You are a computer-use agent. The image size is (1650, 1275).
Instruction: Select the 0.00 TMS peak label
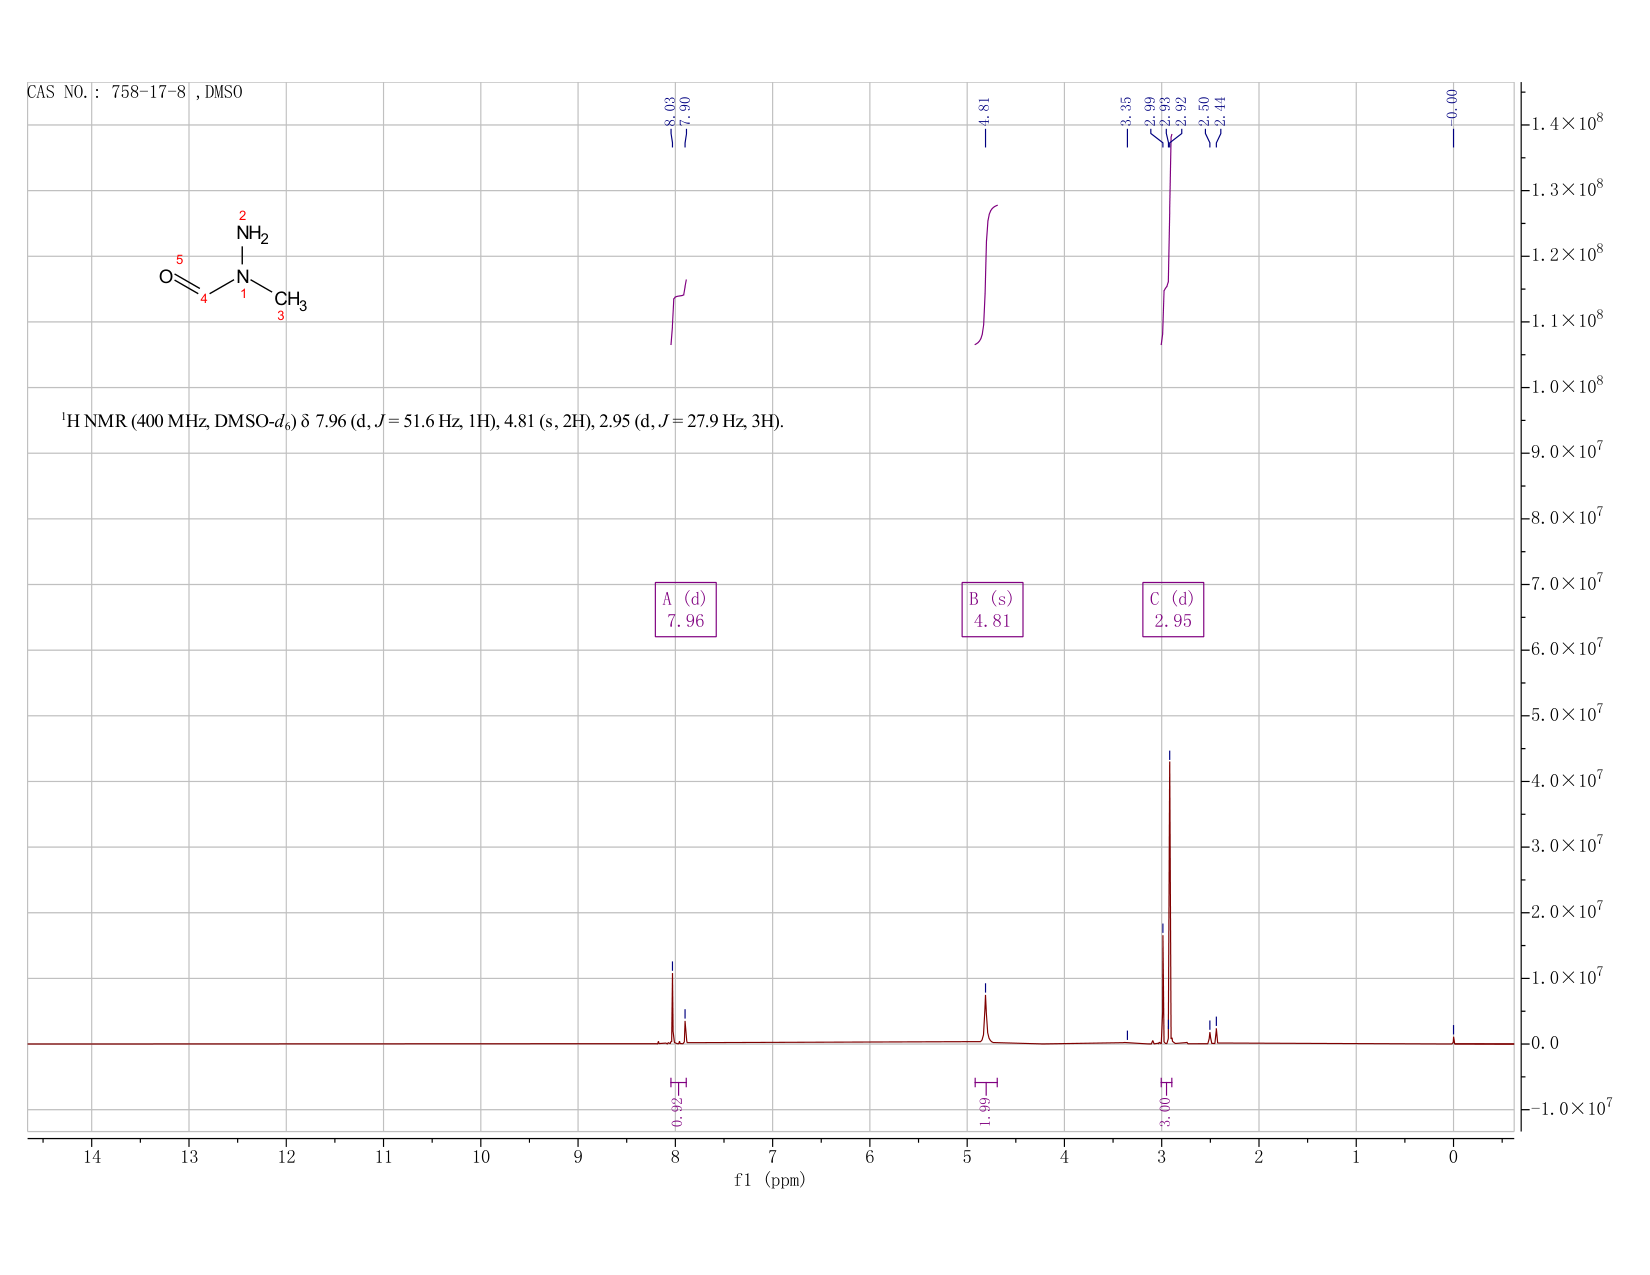[x=1453, y=103]
